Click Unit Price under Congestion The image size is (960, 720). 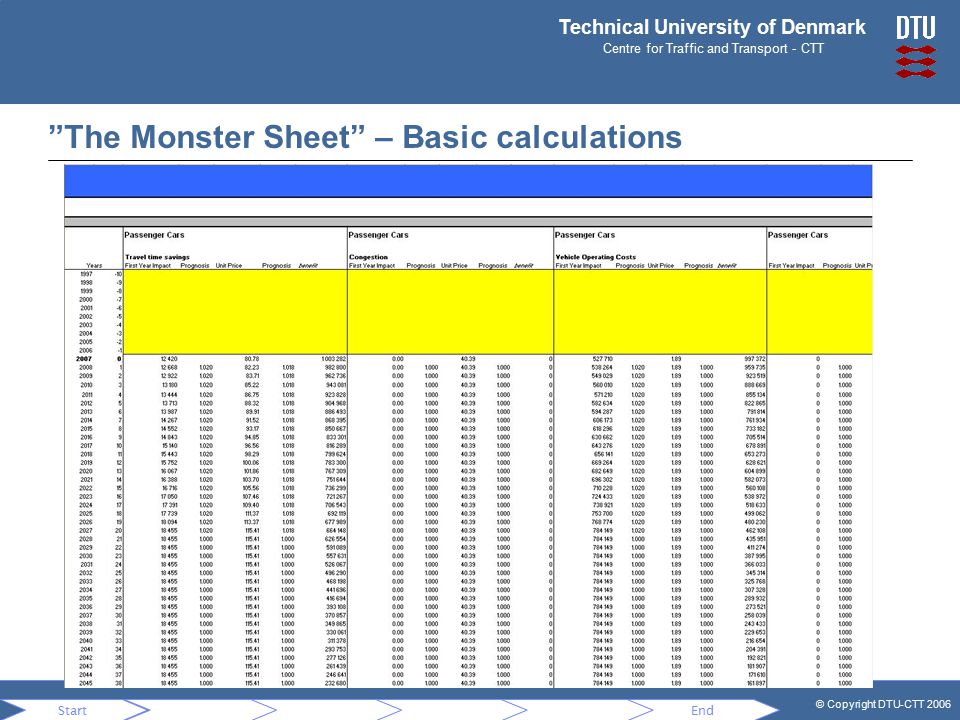pos(454,266)
